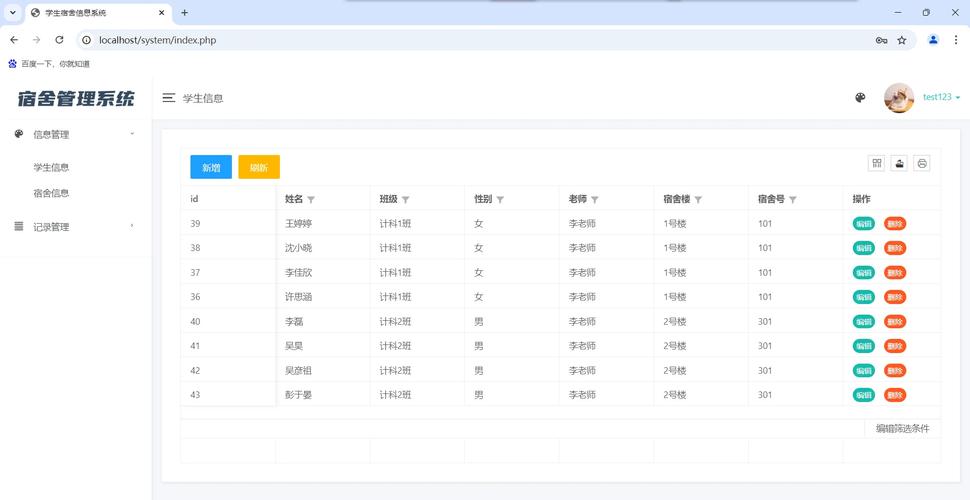The height and width of the screenshot is (500, 970).
Task: Delete the row for 李佳欣
Action: tap(895, 272)
